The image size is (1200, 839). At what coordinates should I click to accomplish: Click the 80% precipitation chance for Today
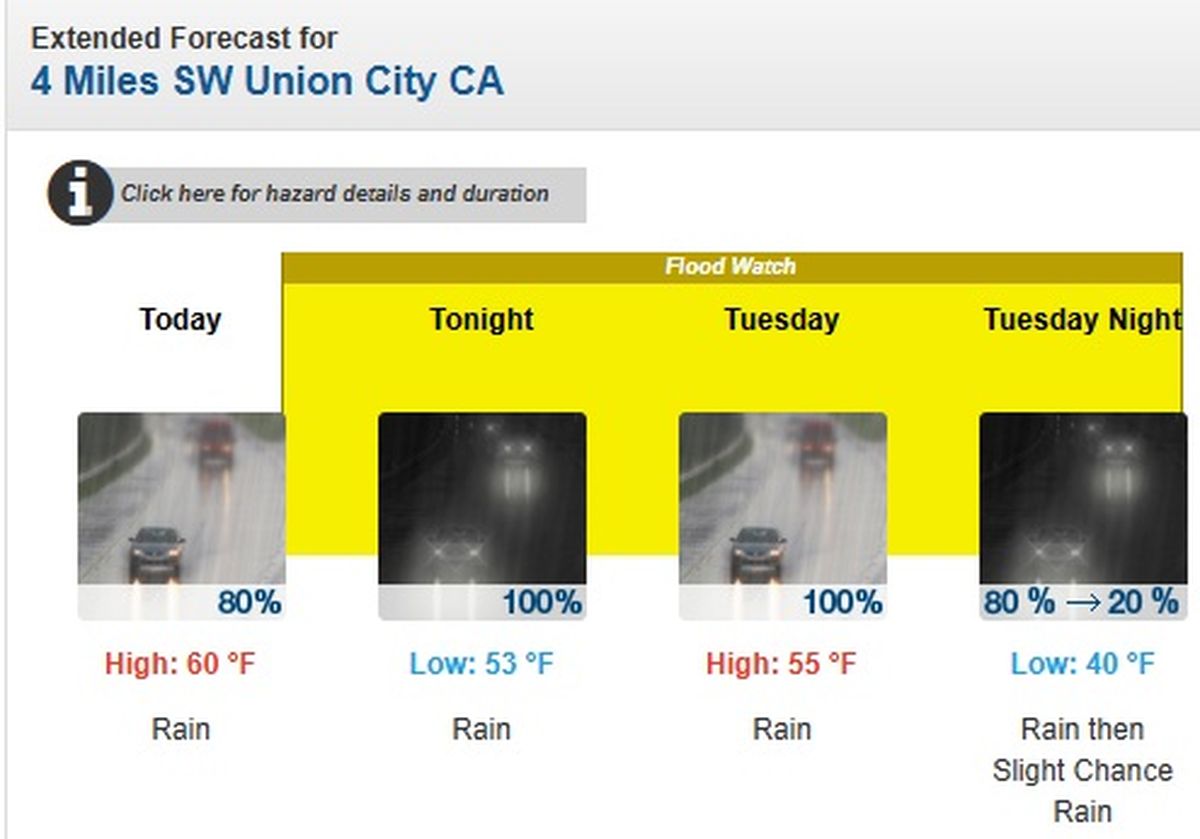249,603
